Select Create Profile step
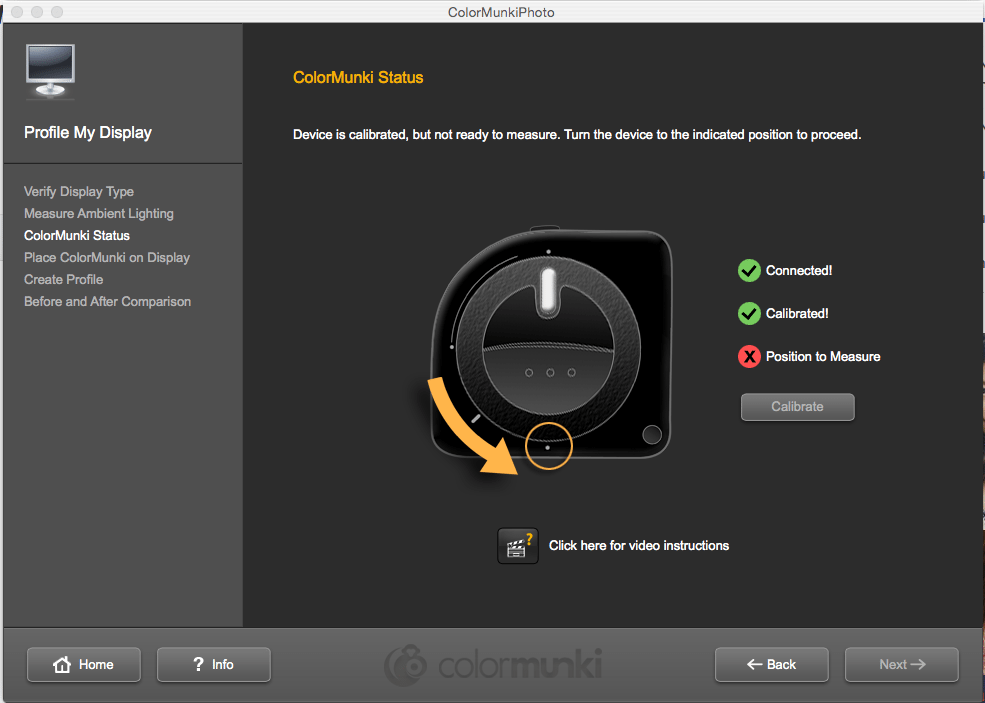 [63, 279]
